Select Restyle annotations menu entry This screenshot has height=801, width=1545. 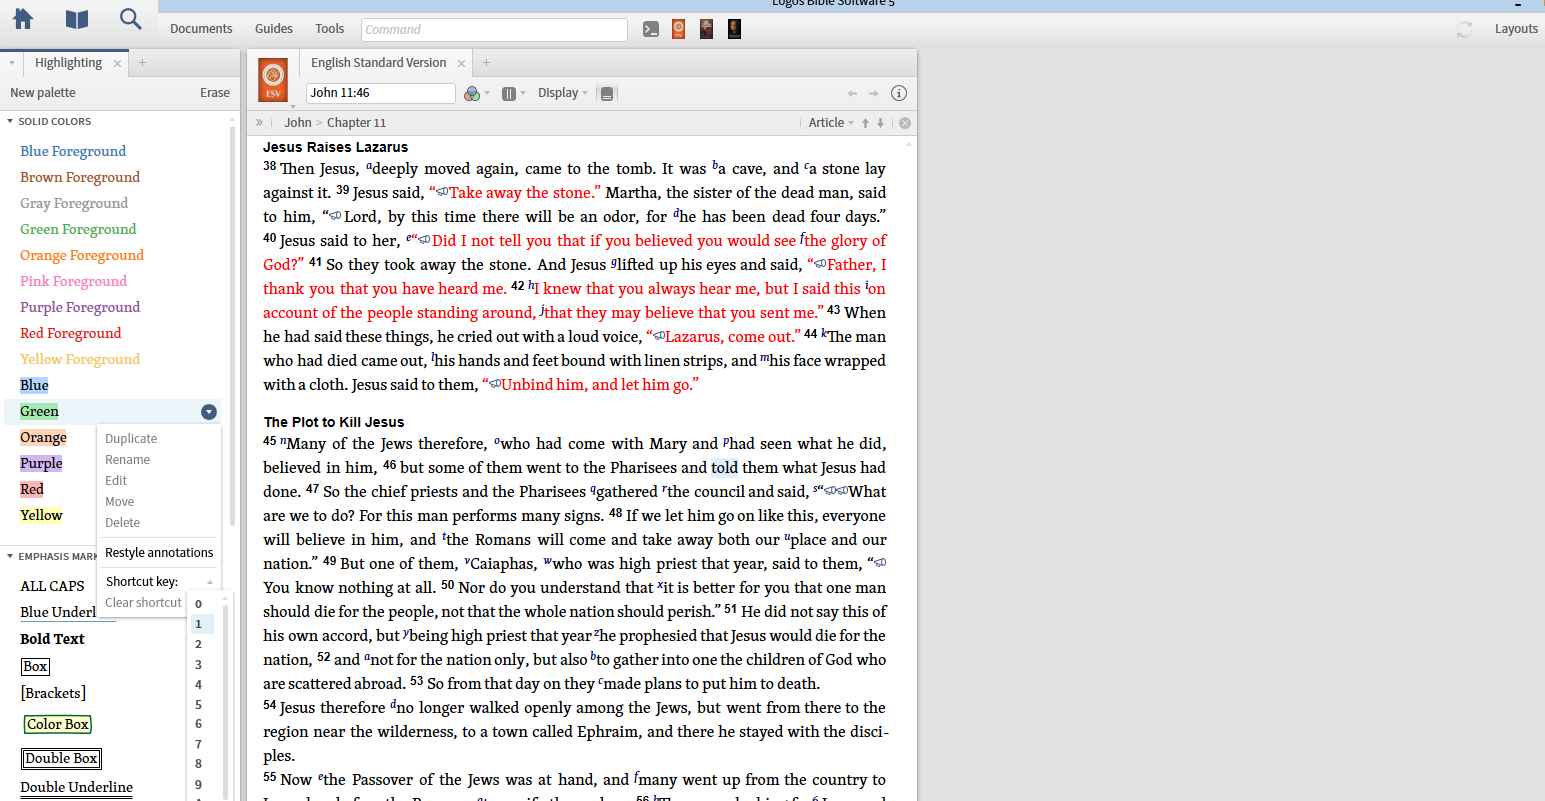click(x=159, y=553)
